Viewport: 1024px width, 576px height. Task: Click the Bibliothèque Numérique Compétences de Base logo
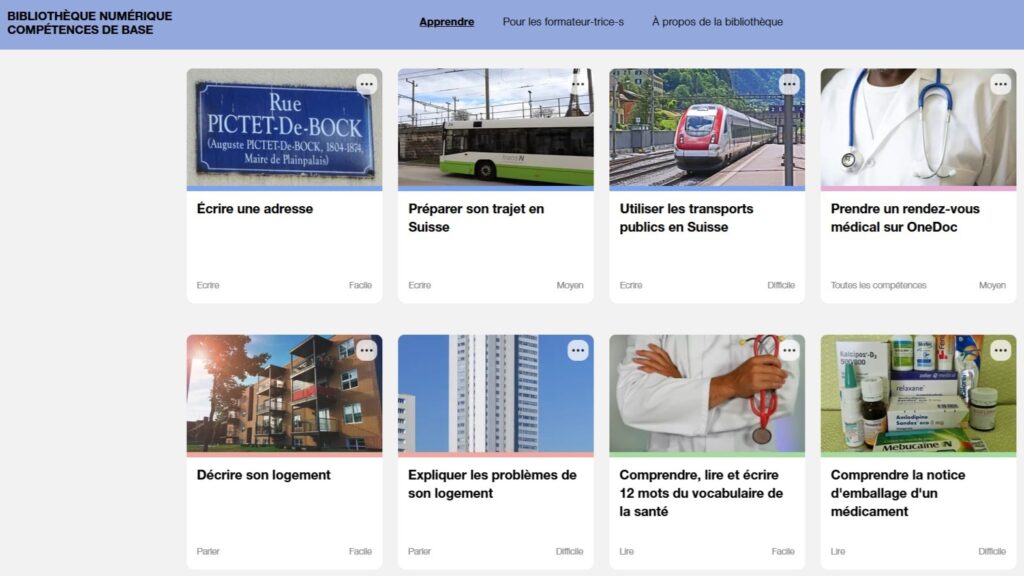point(89,23)
